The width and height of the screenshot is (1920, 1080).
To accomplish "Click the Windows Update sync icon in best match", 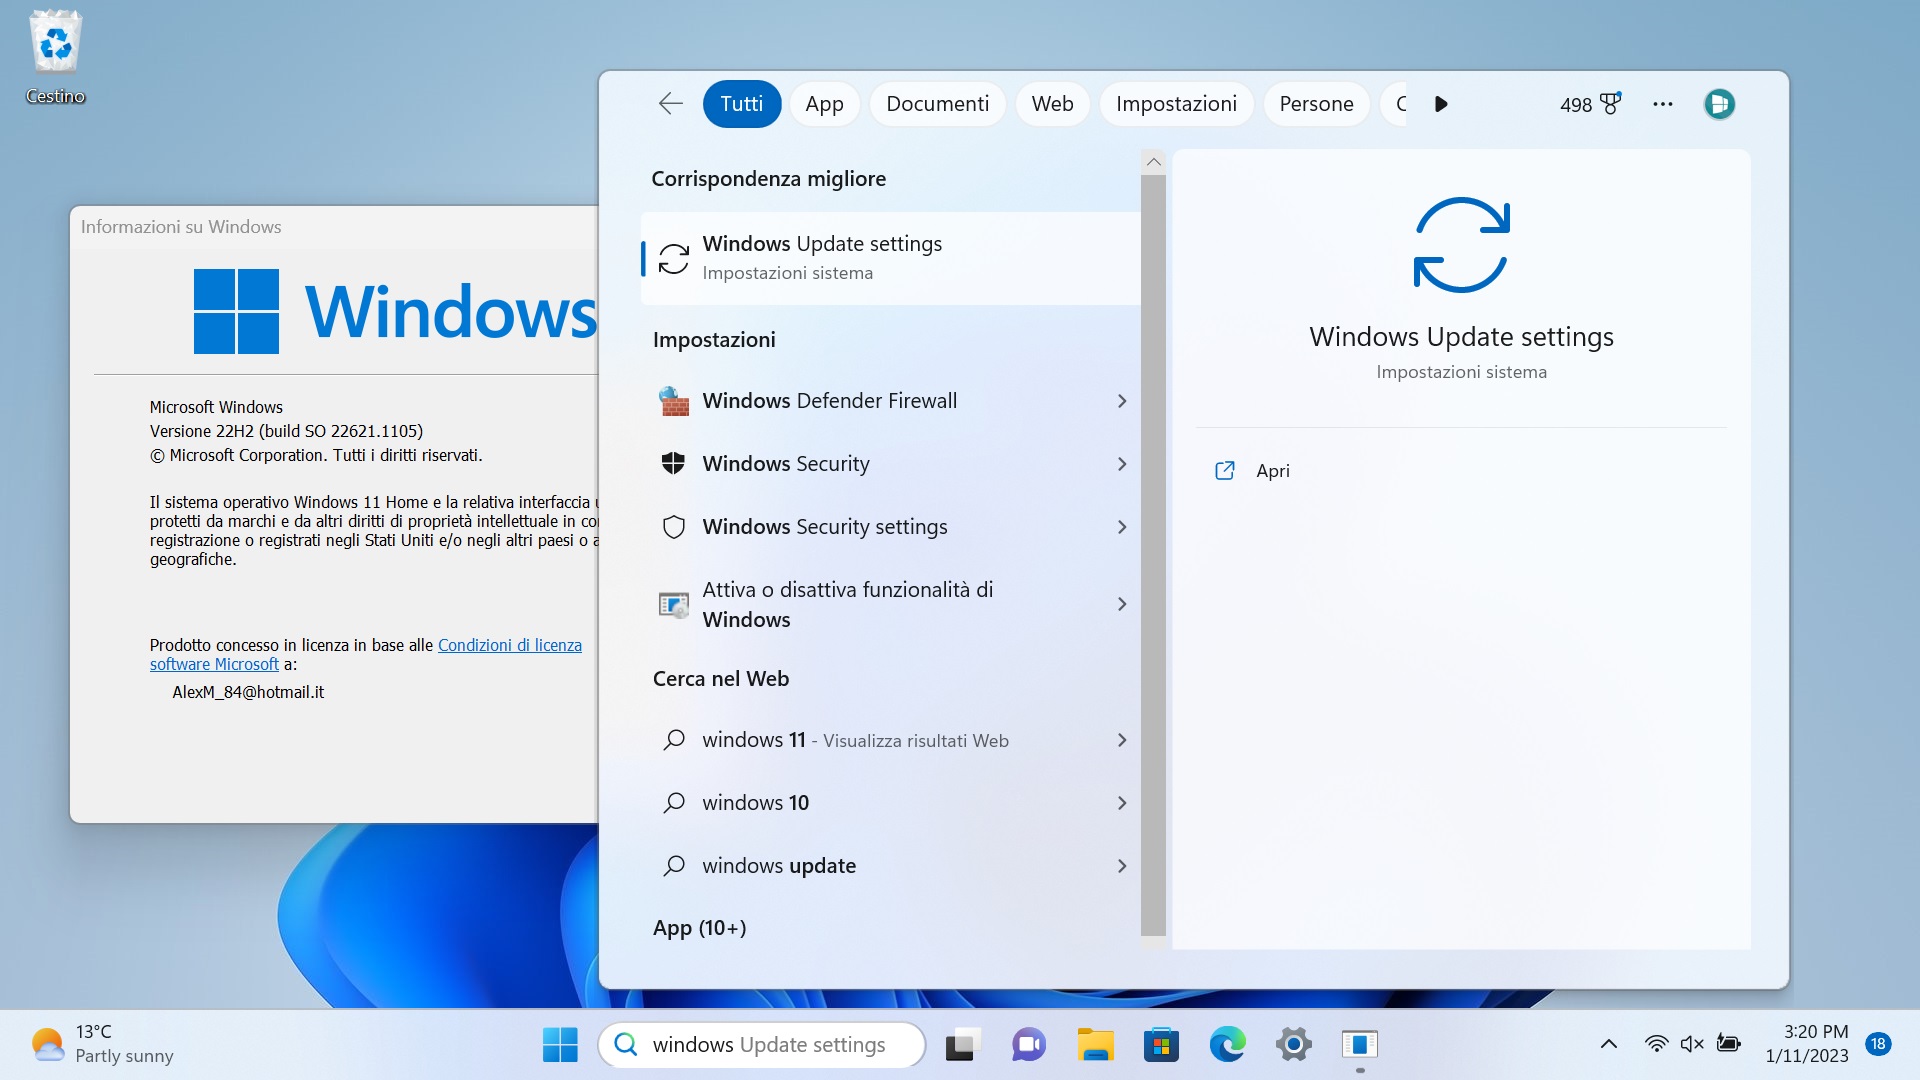I will point(673,258).
